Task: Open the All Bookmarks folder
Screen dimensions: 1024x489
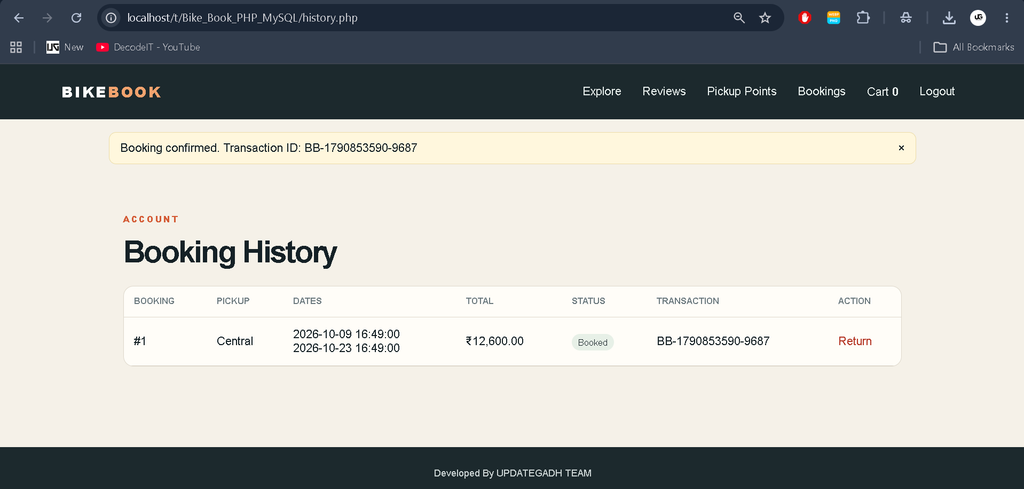Action: click(x=973, y=47)
